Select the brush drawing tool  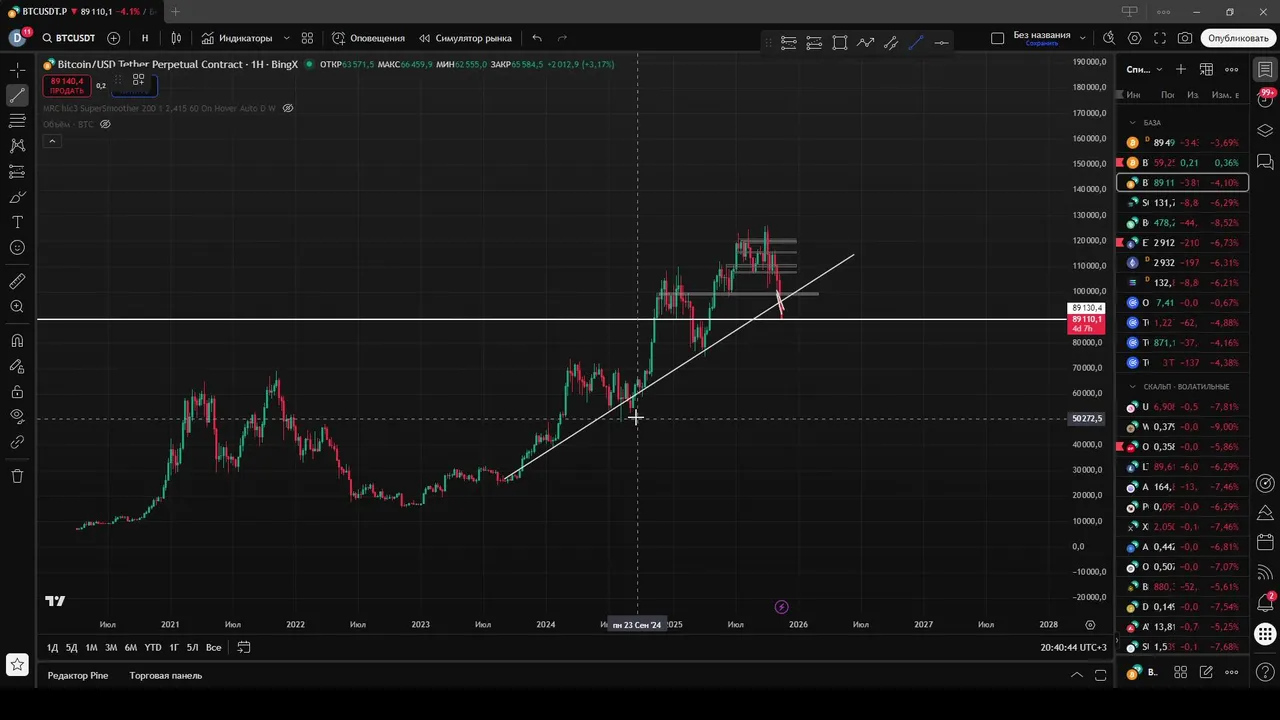17,197
